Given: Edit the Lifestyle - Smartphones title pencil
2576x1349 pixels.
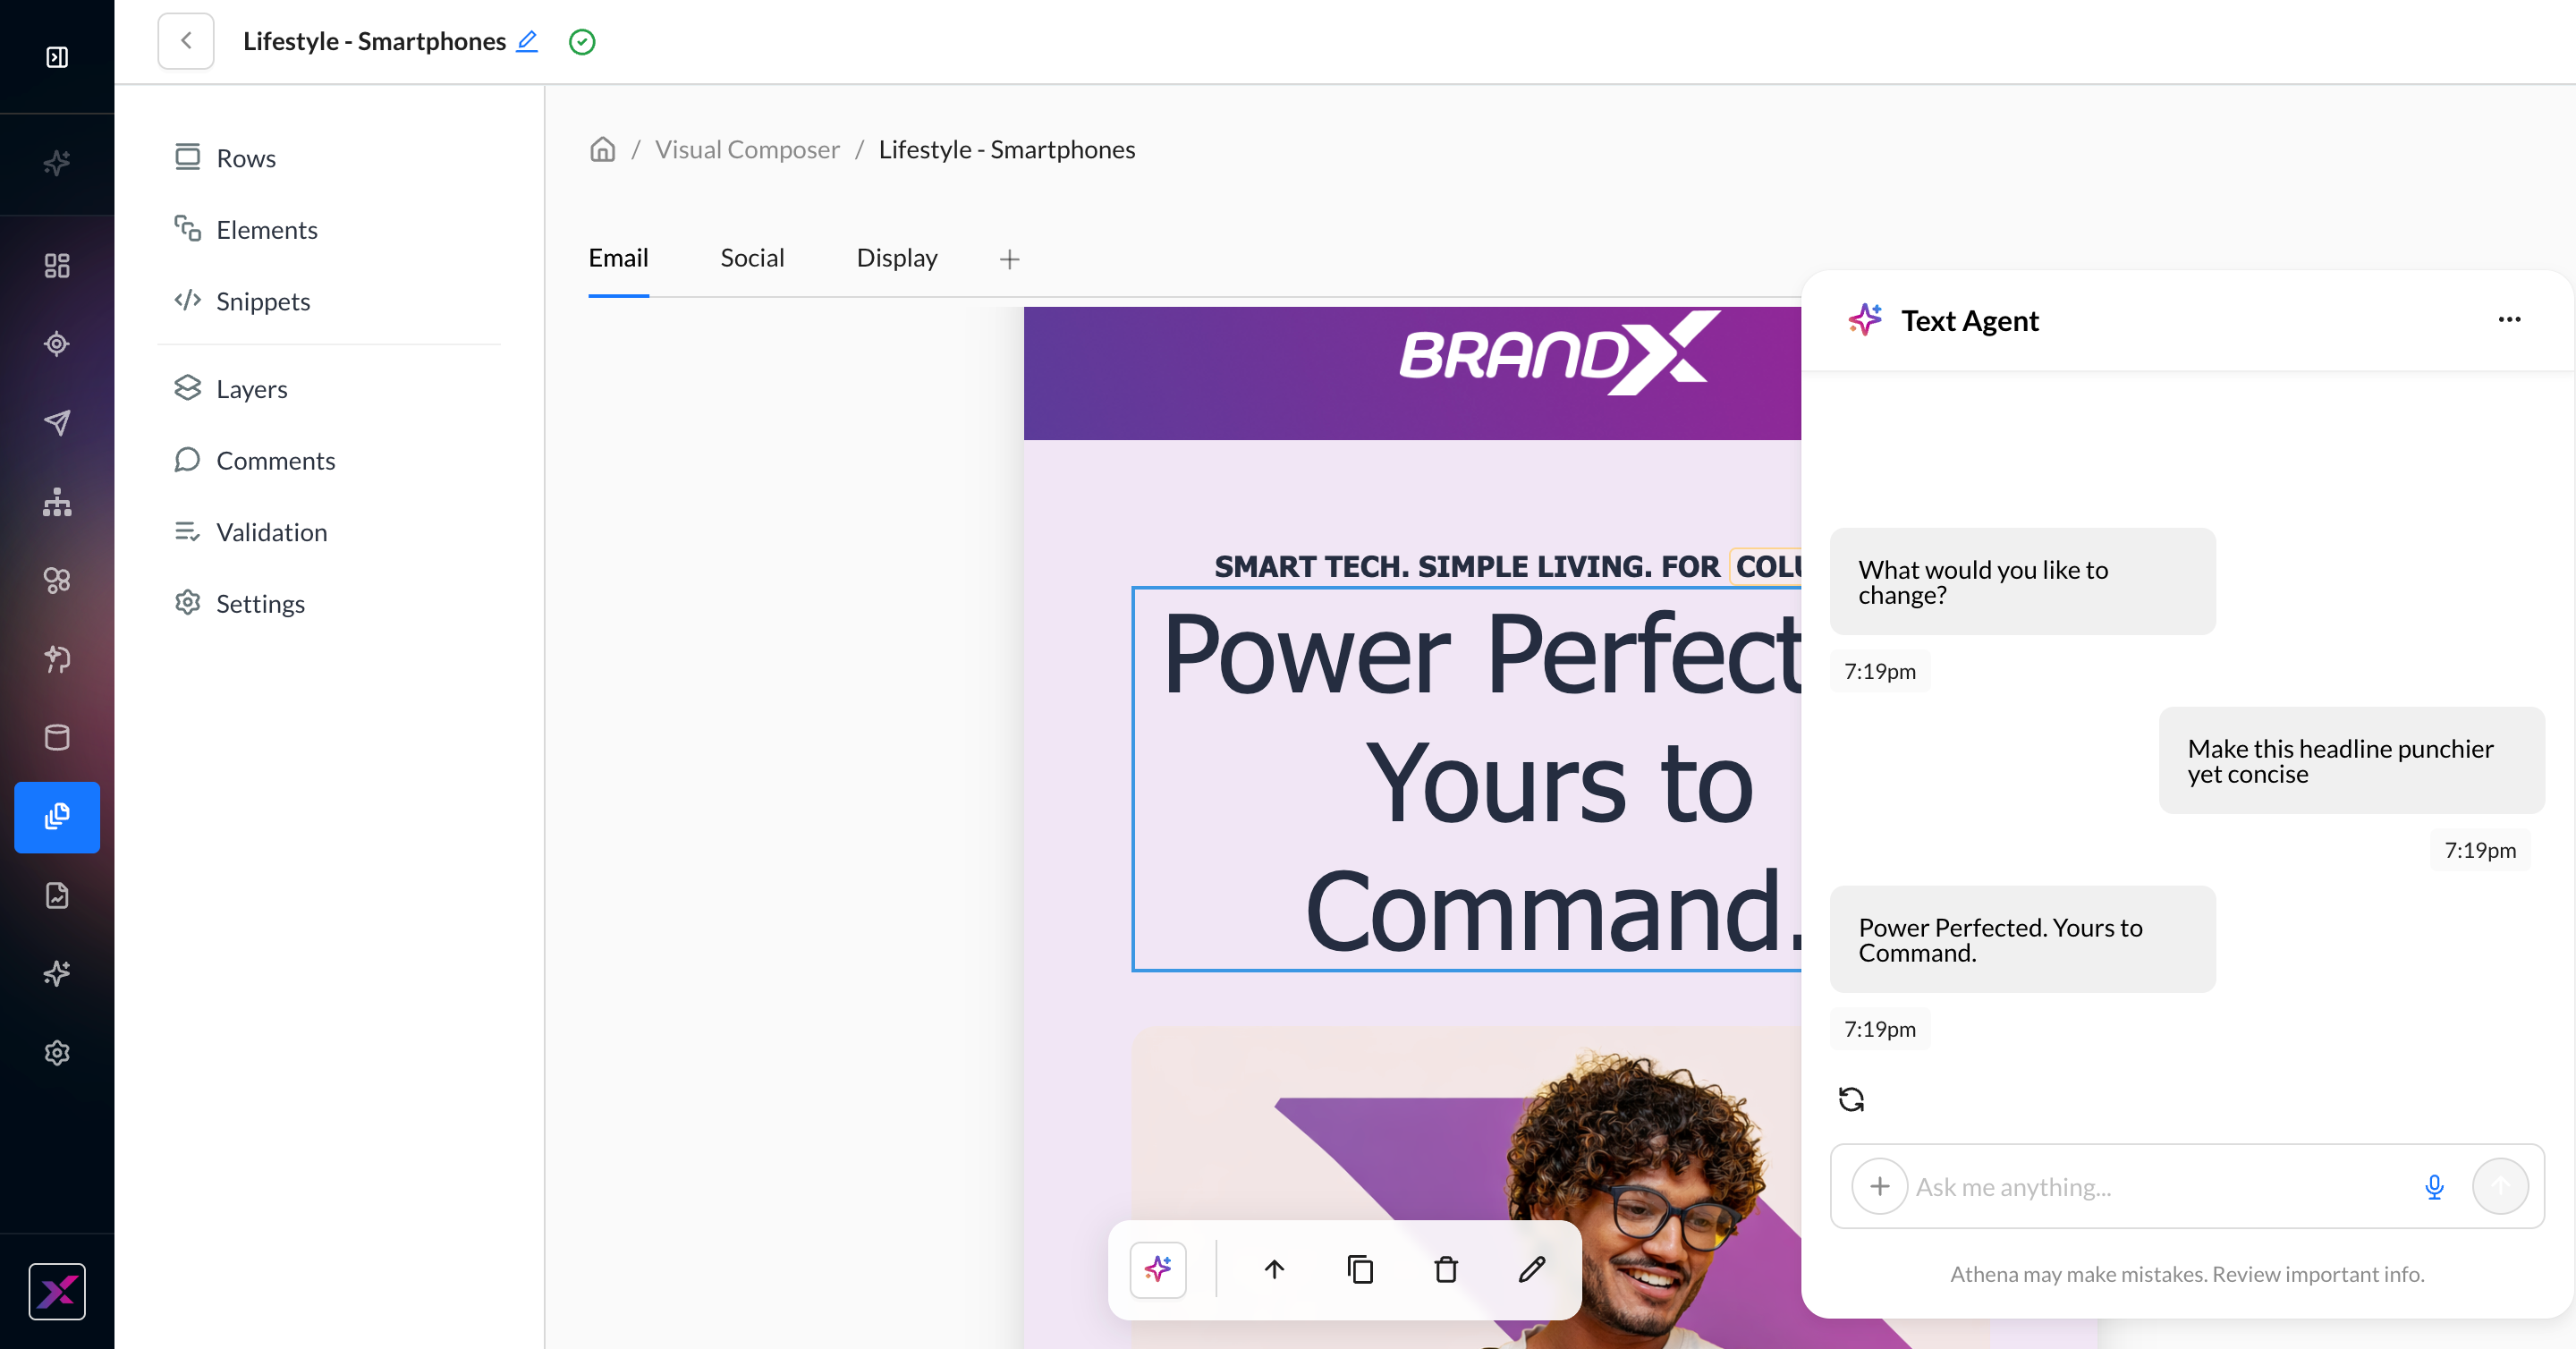Looking at the screenshot, I should [527, 41].
